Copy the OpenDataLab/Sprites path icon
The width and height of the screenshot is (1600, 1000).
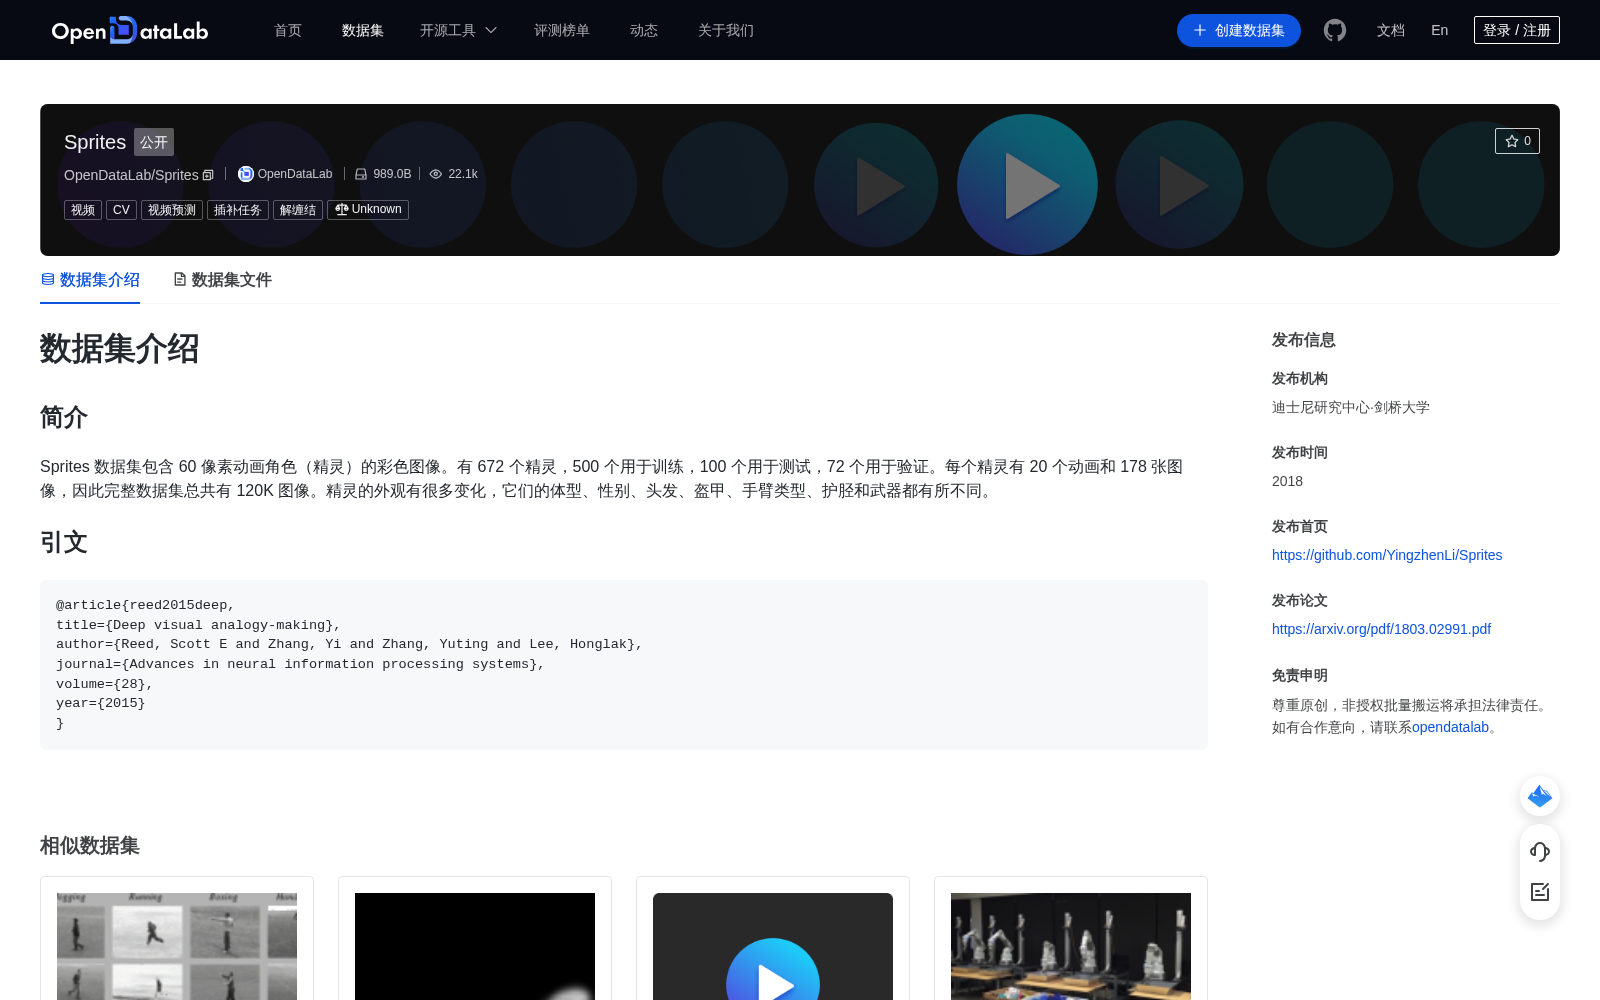point(208,175)
